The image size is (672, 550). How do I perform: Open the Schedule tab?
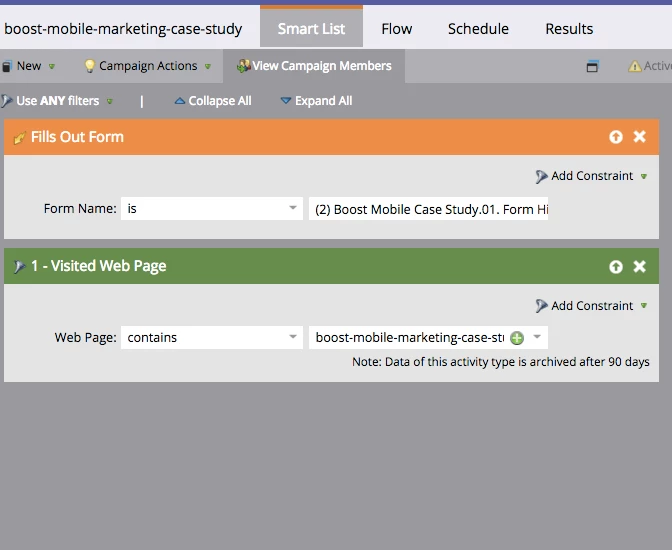tap(478, 29)
